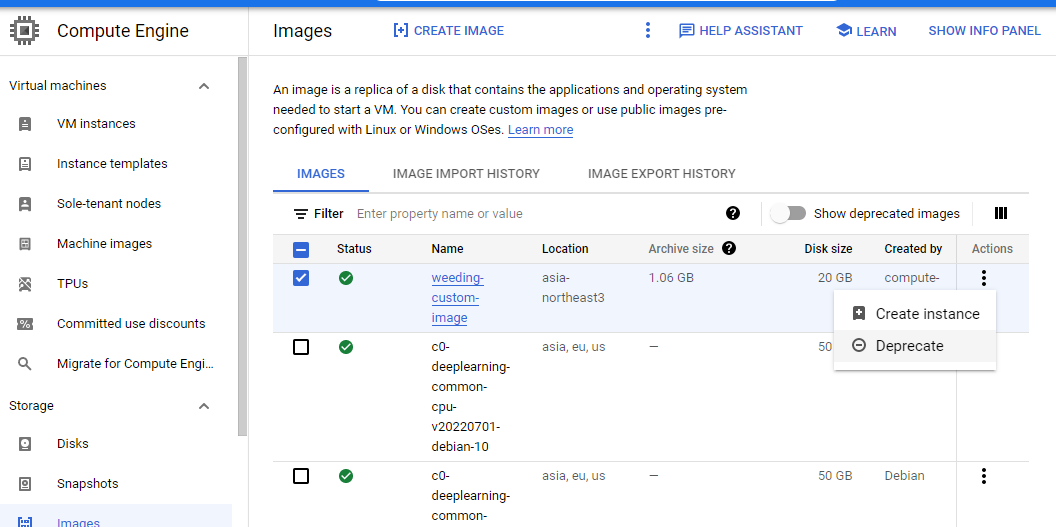
Task: Click the green status icon of weeding-custom-image
Action: coord(346,277)
